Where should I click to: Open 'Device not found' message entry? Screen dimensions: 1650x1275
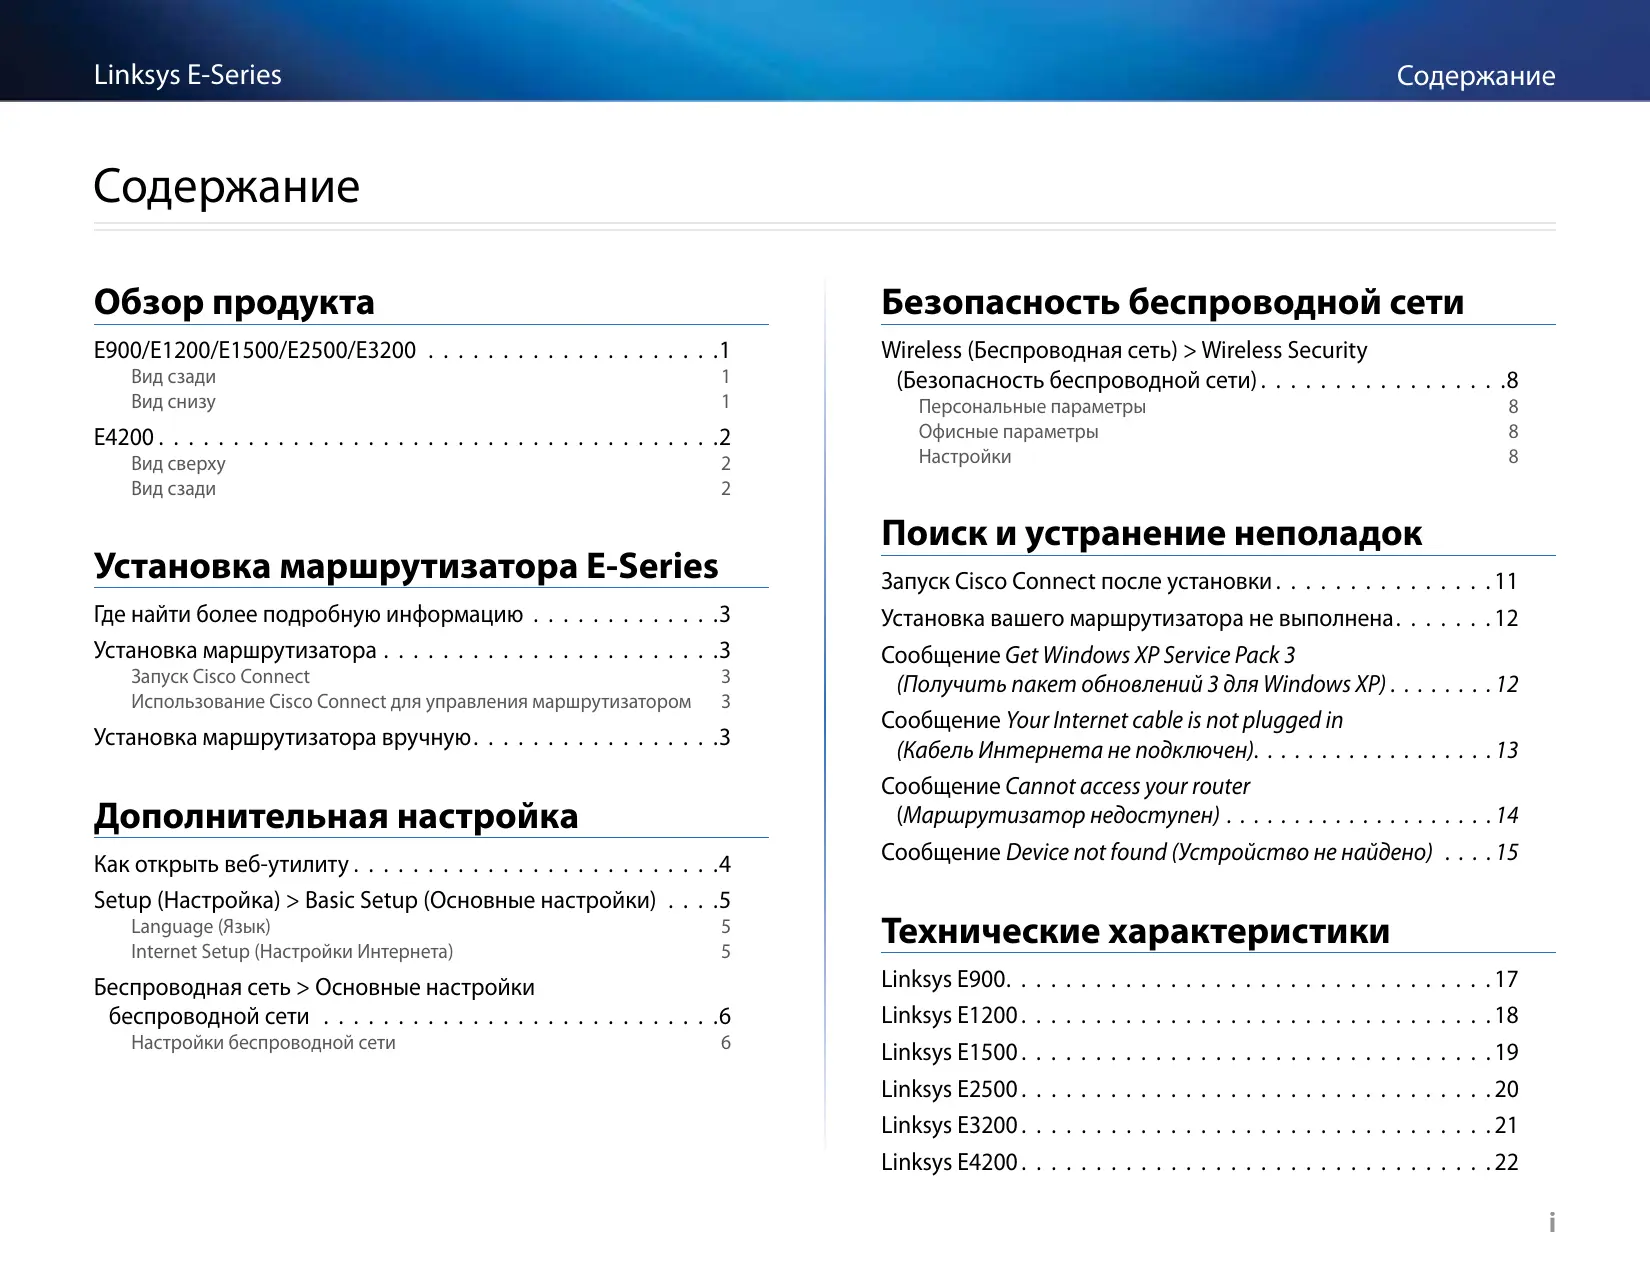(1156, 853)
